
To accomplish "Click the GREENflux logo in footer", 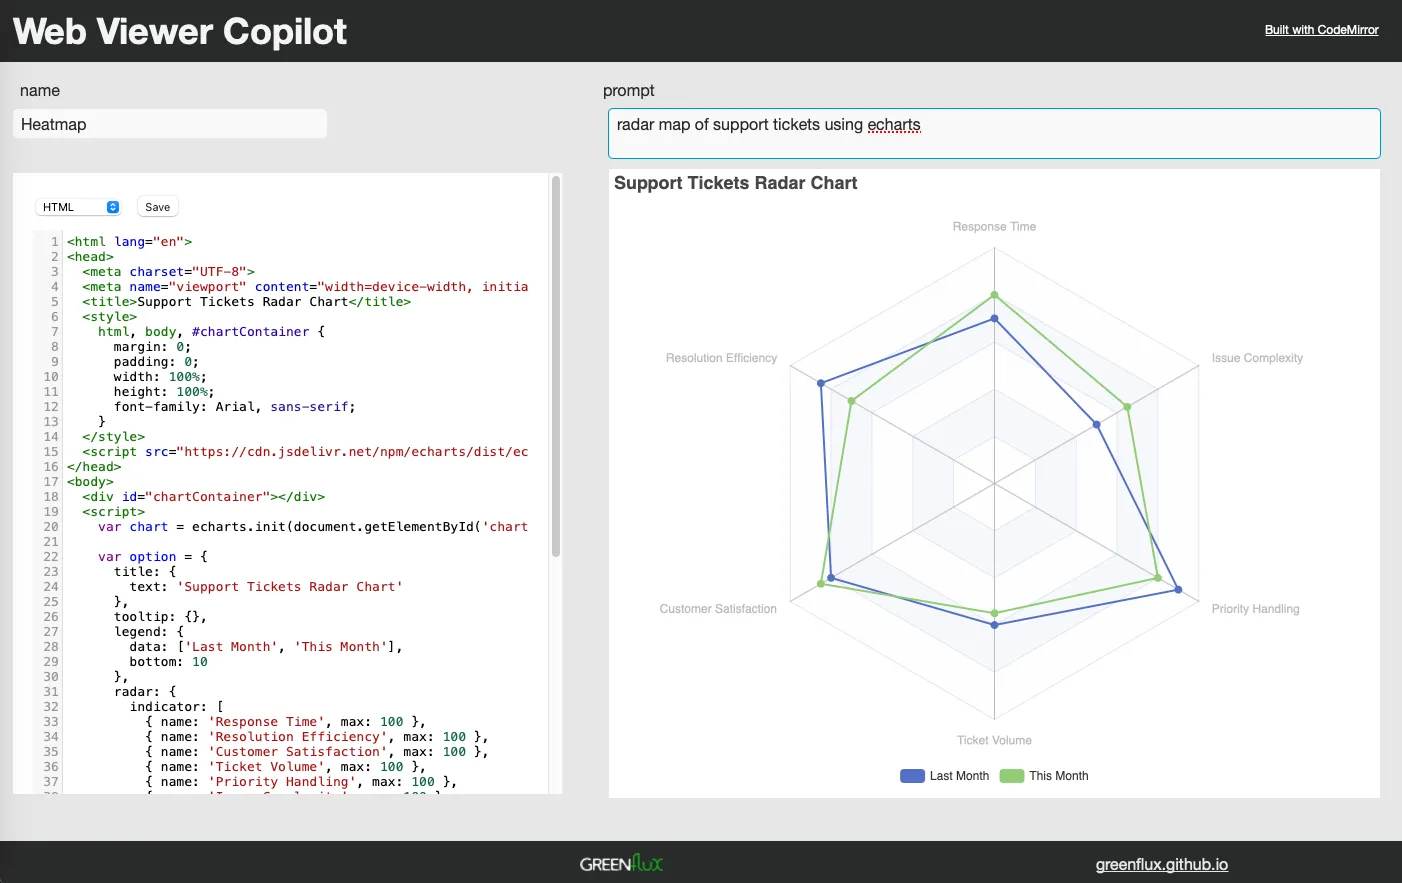I will point(621,863).
